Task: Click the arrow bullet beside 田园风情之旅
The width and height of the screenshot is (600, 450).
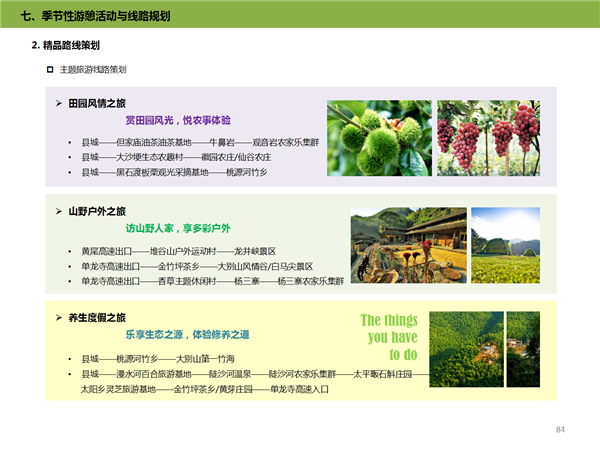Action: point(58,104)
